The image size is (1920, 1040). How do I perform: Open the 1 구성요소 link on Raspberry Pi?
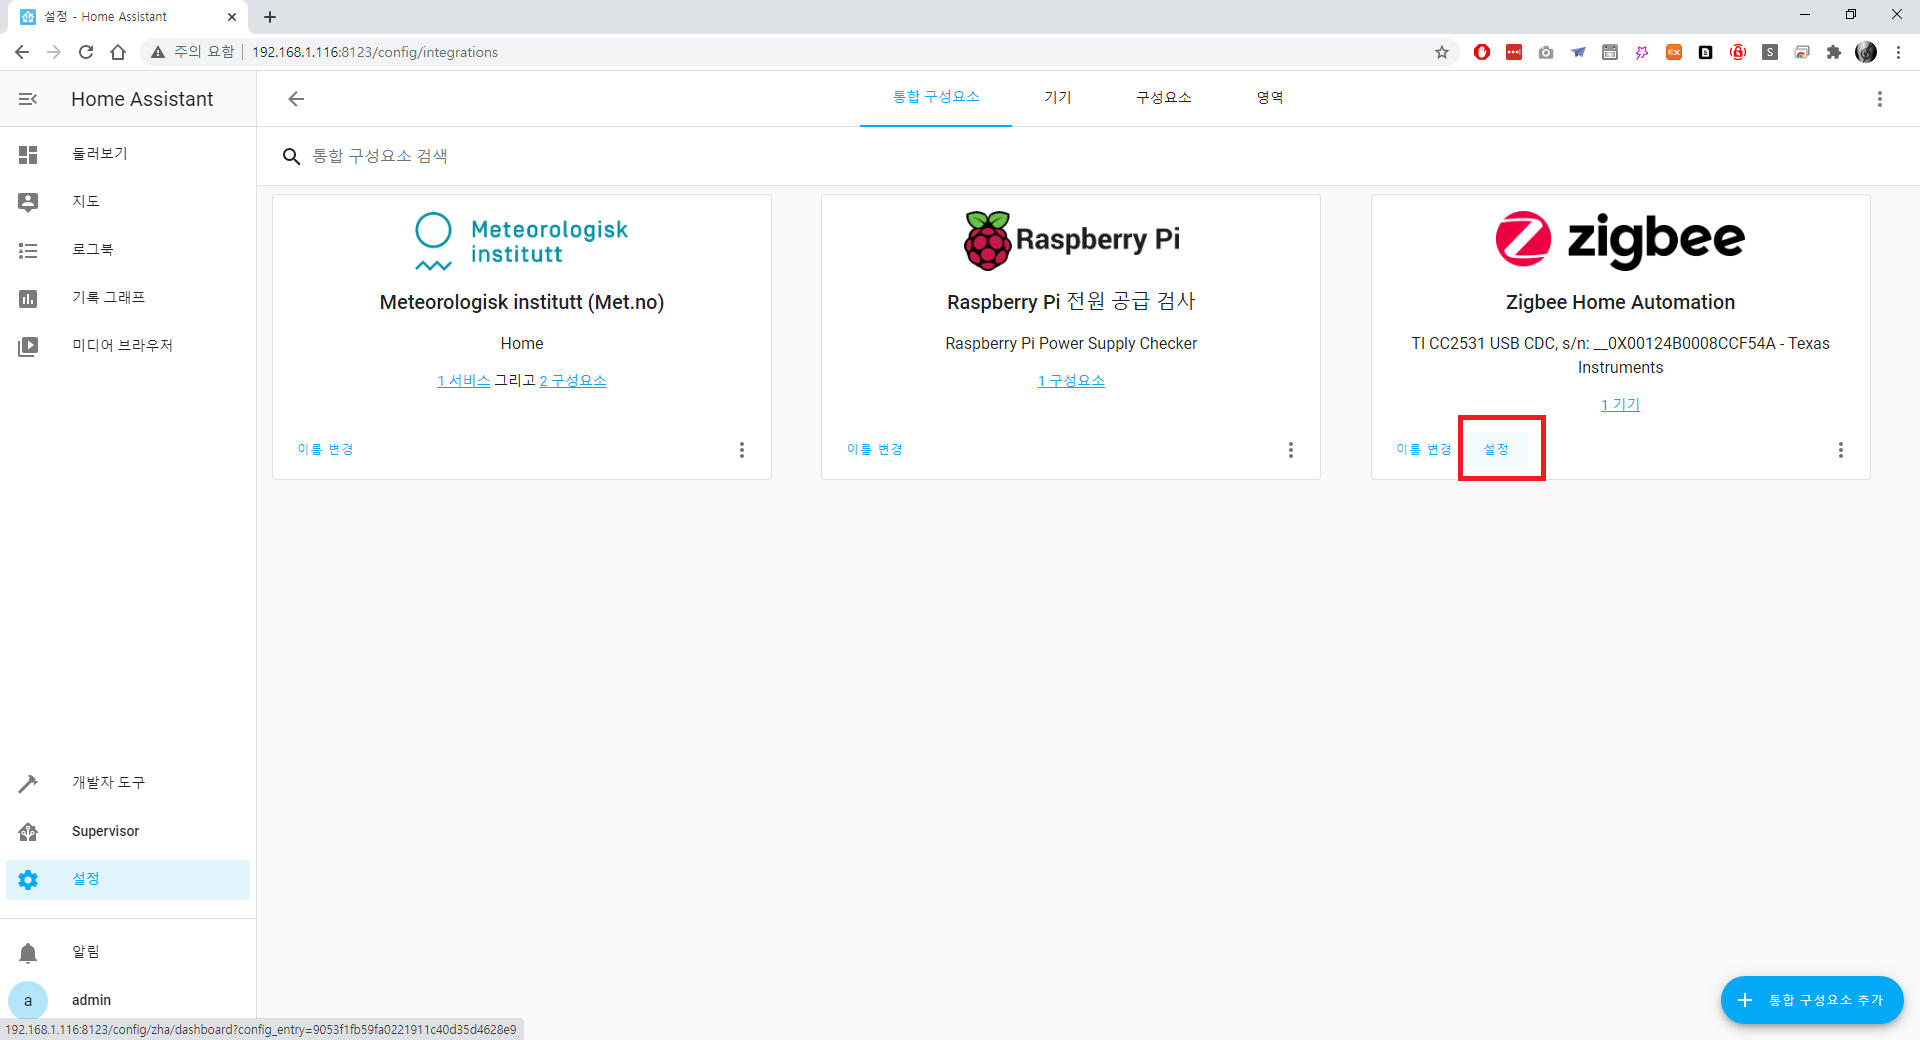pyautogui.click(x=1071, y=381)
